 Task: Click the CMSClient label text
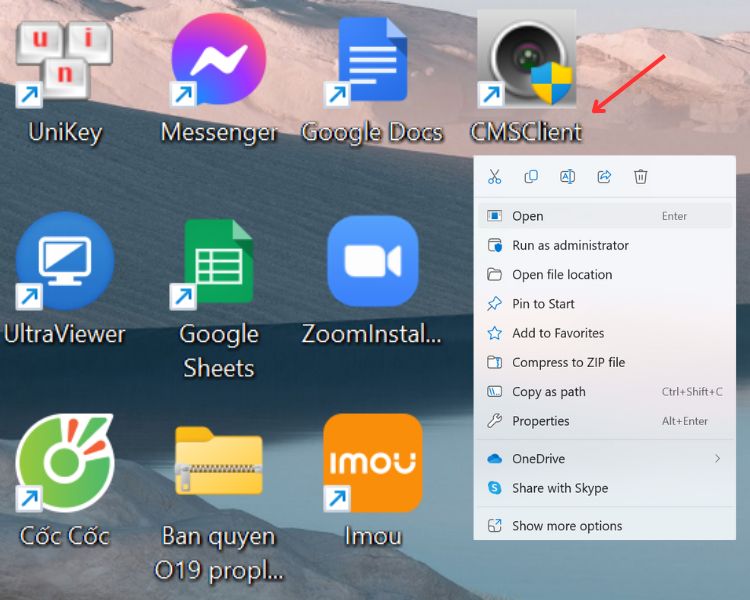pos(526,132)
